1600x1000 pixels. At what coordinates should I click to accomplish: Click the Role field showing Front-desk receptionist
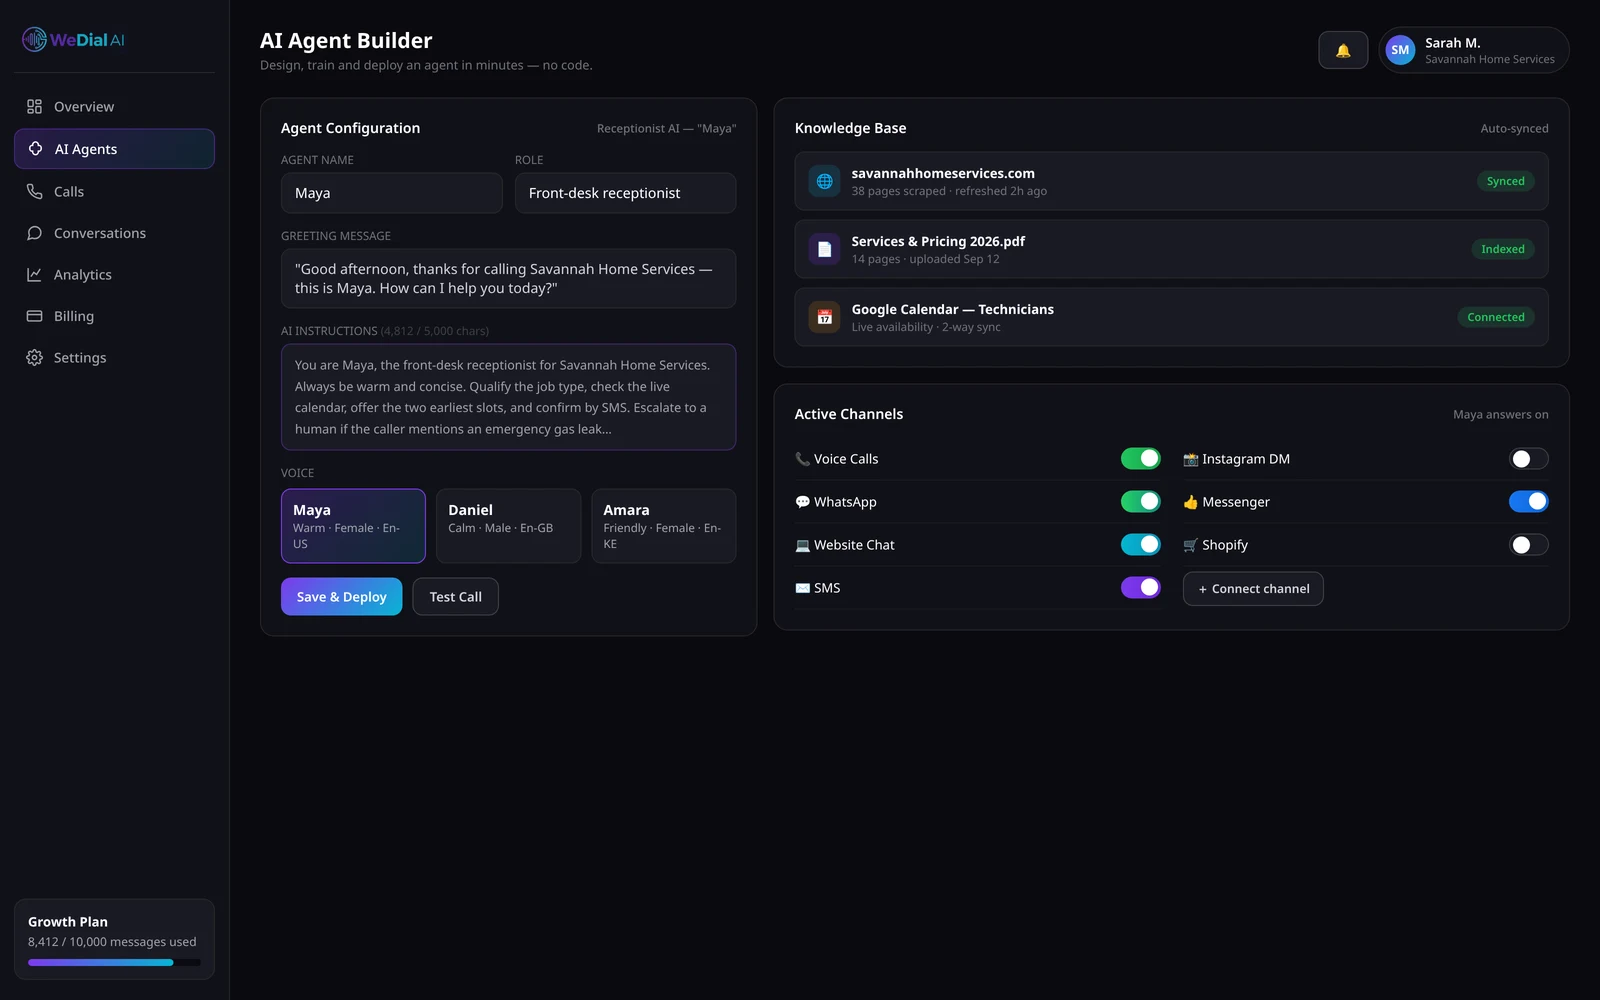pos(625,193)
